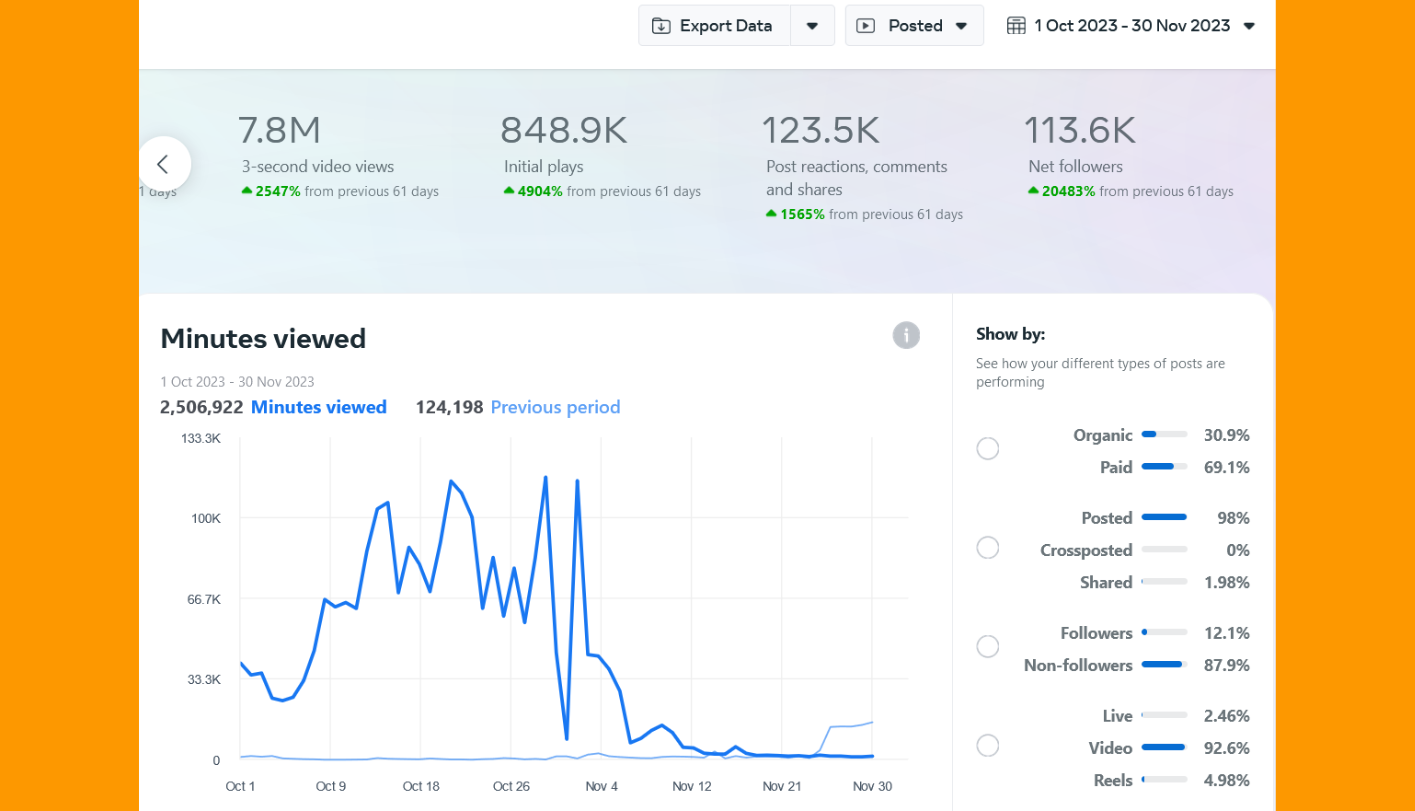Viewport: 1415px width, 811px height.
Task: Click the Paid percentage progress bar
Action: [1163, 467]
